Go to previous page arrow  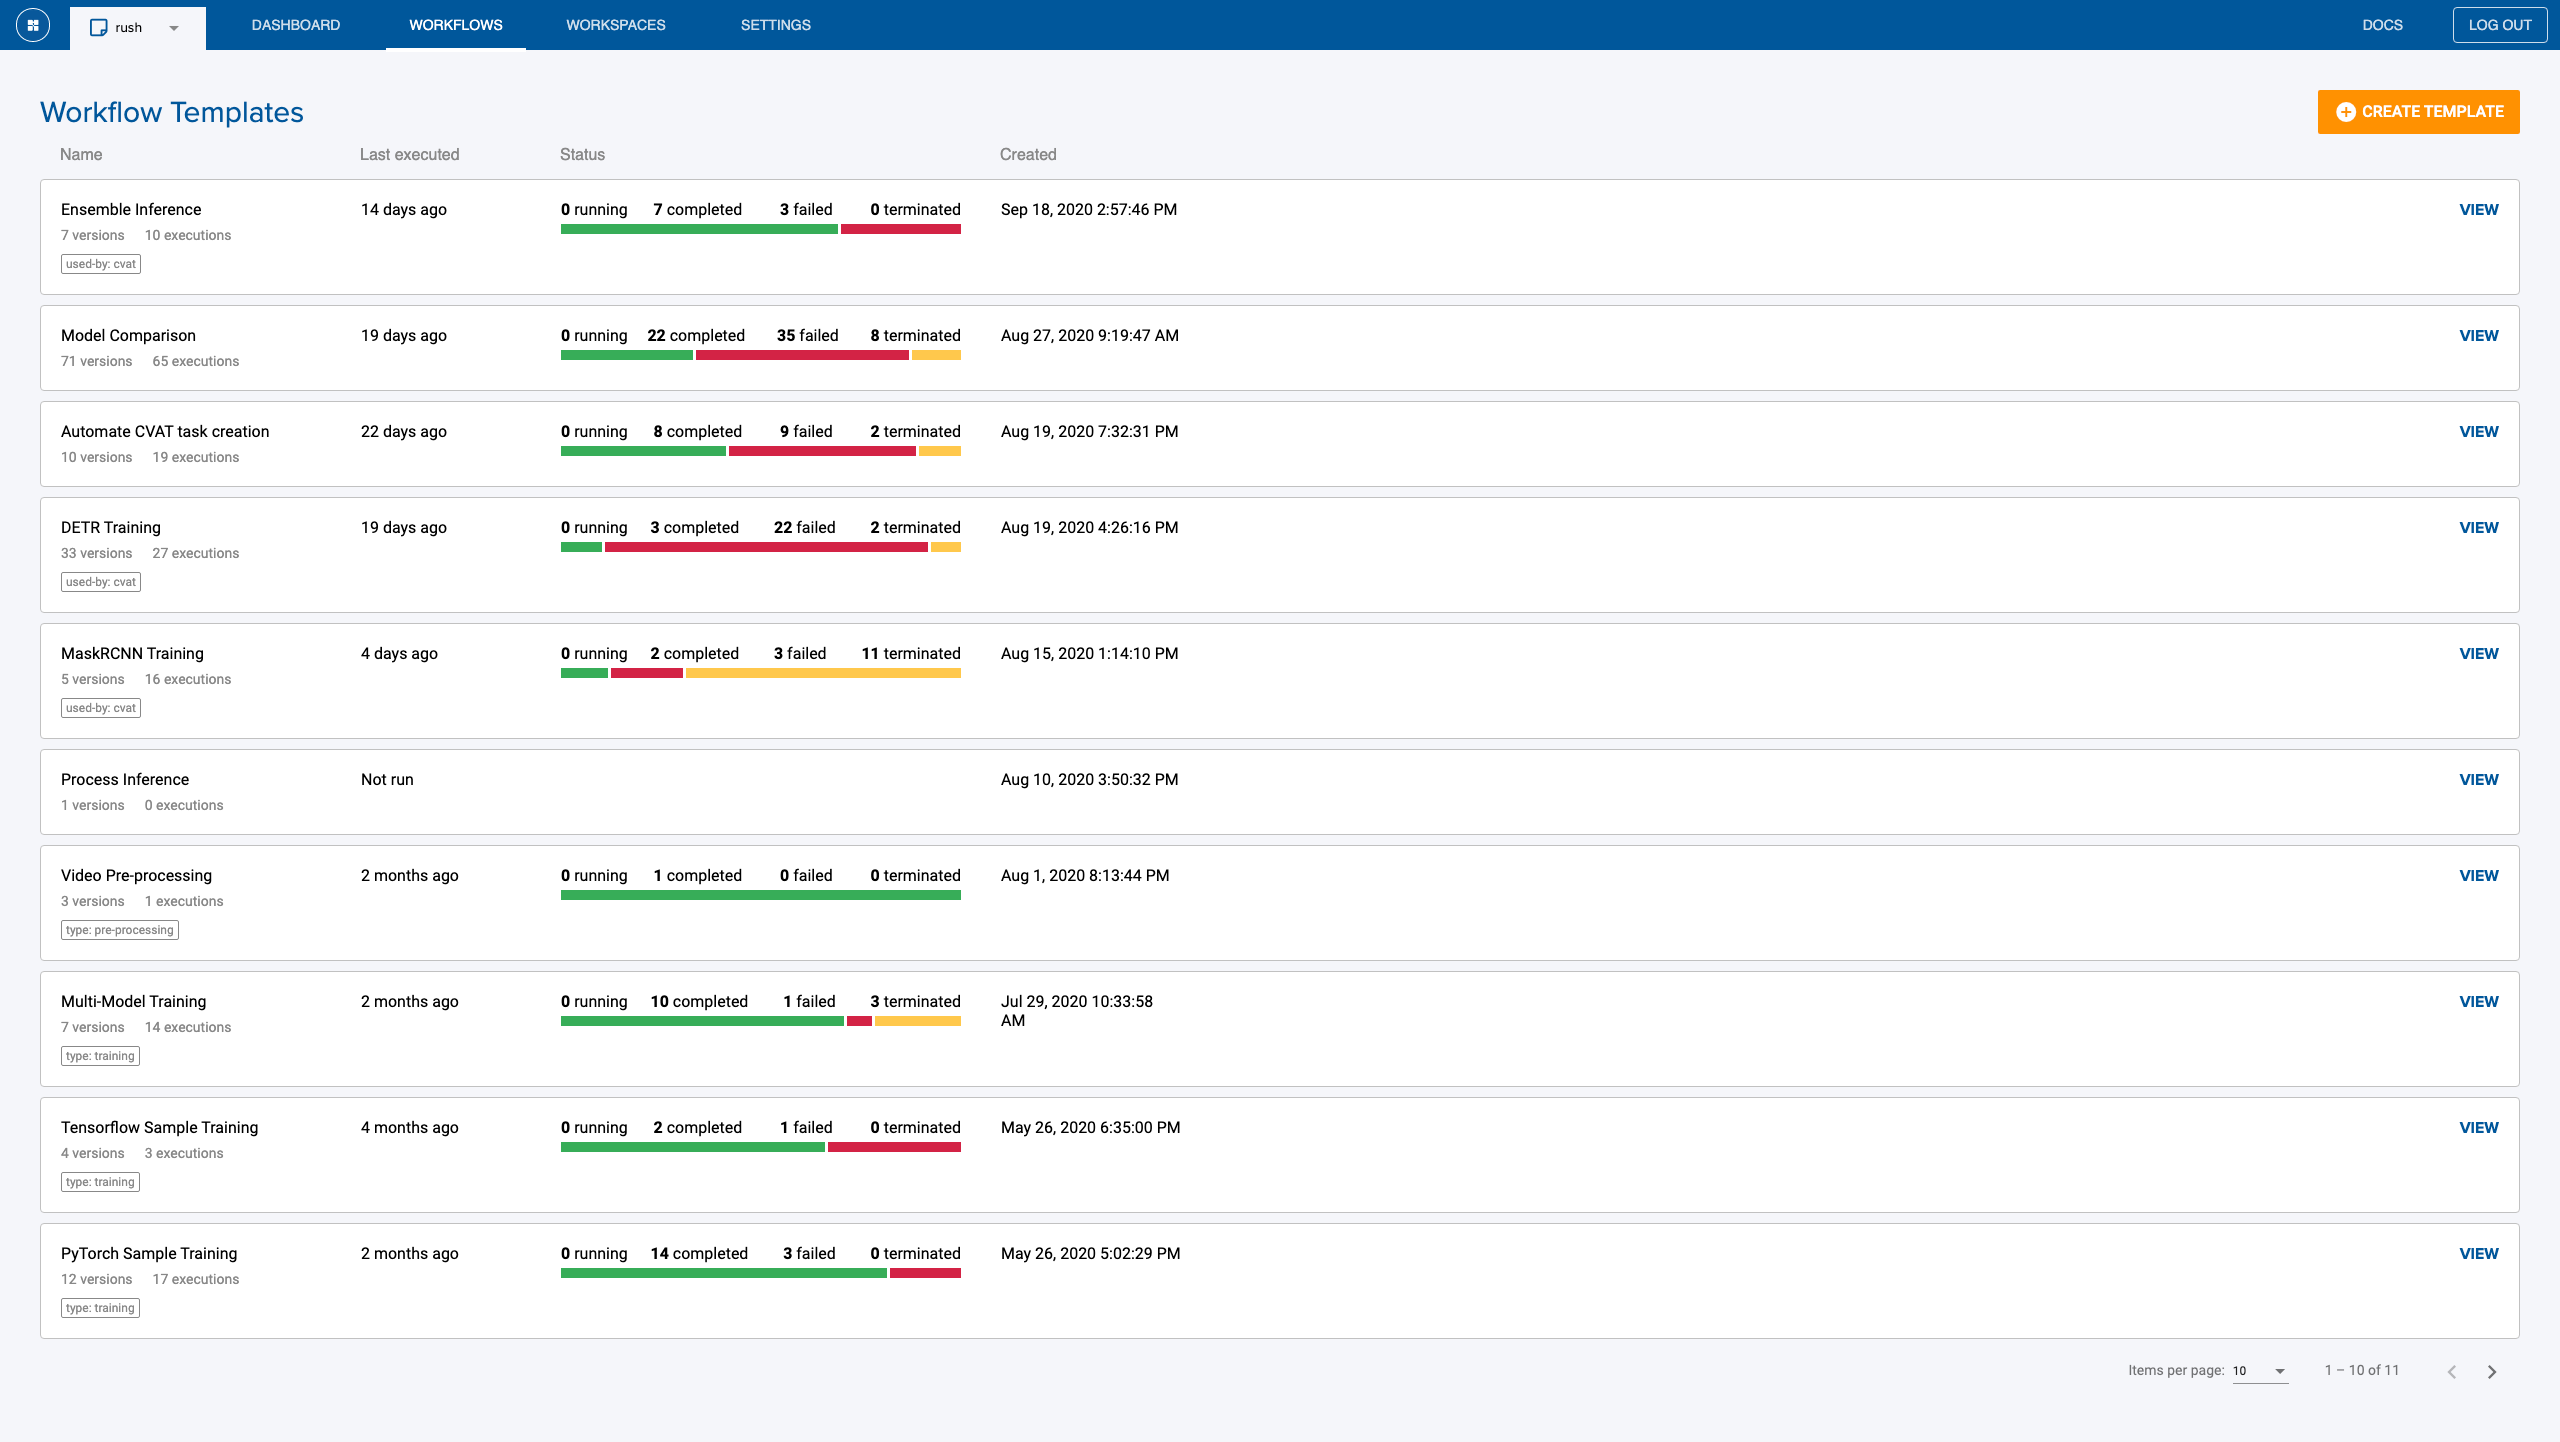pyautogui.click(x=2452, y=1372)
